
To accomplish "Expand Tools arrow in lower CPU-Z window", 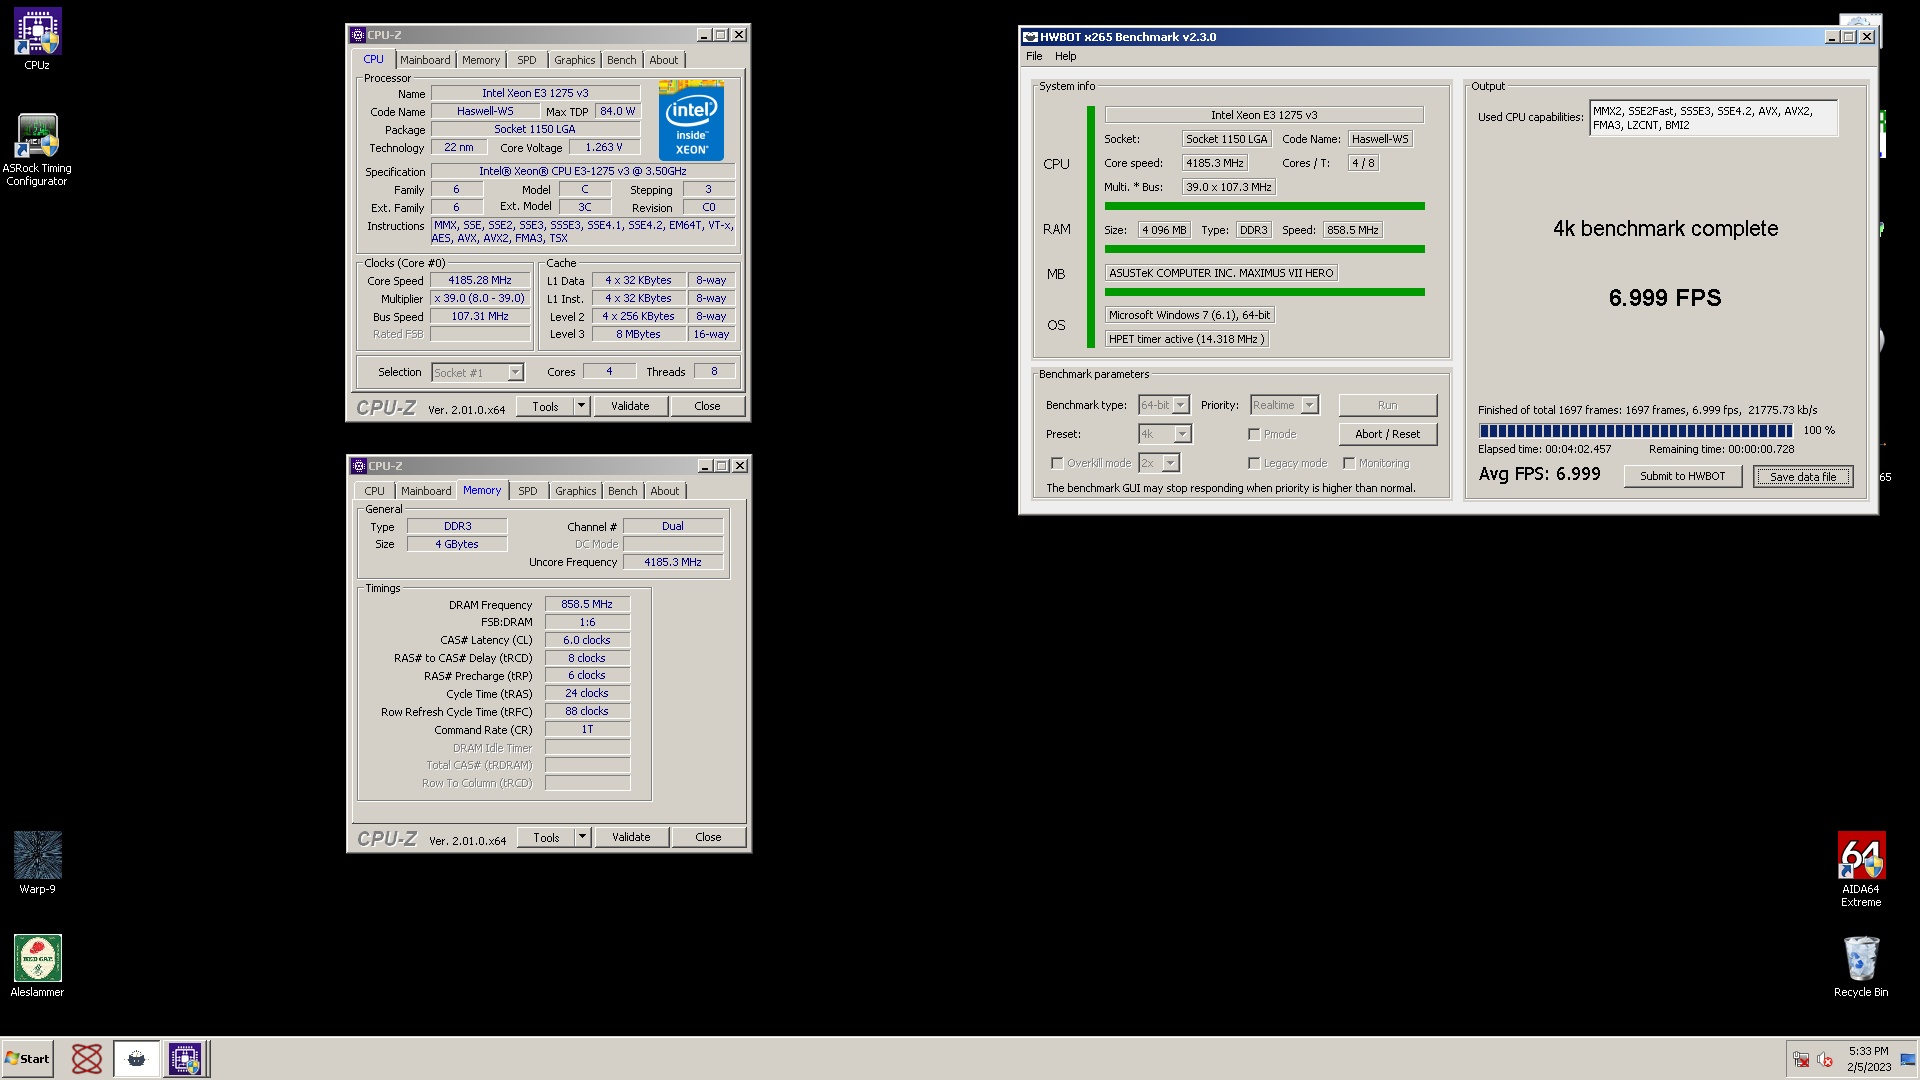I will coord(582,837).
